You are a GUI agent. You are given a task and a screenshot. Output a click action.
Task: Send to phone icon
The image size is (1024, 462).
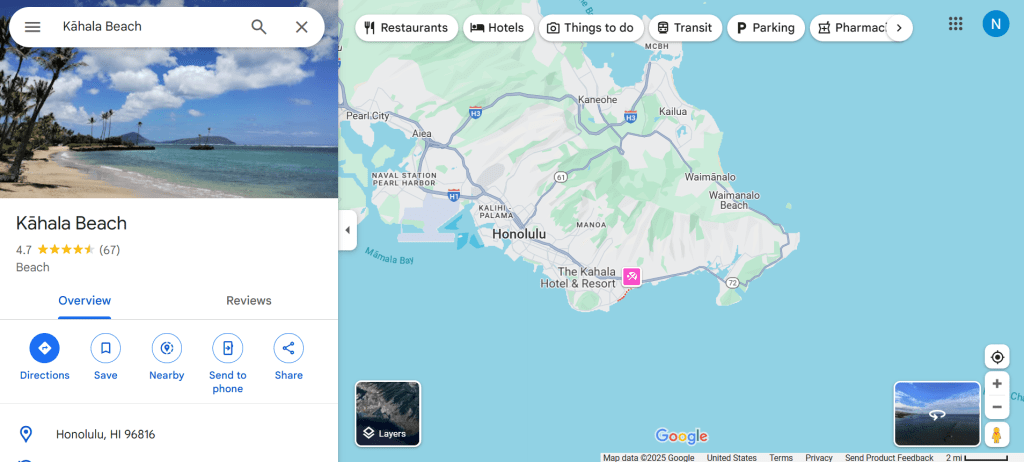pyautogui.click(x=227, y=348)
